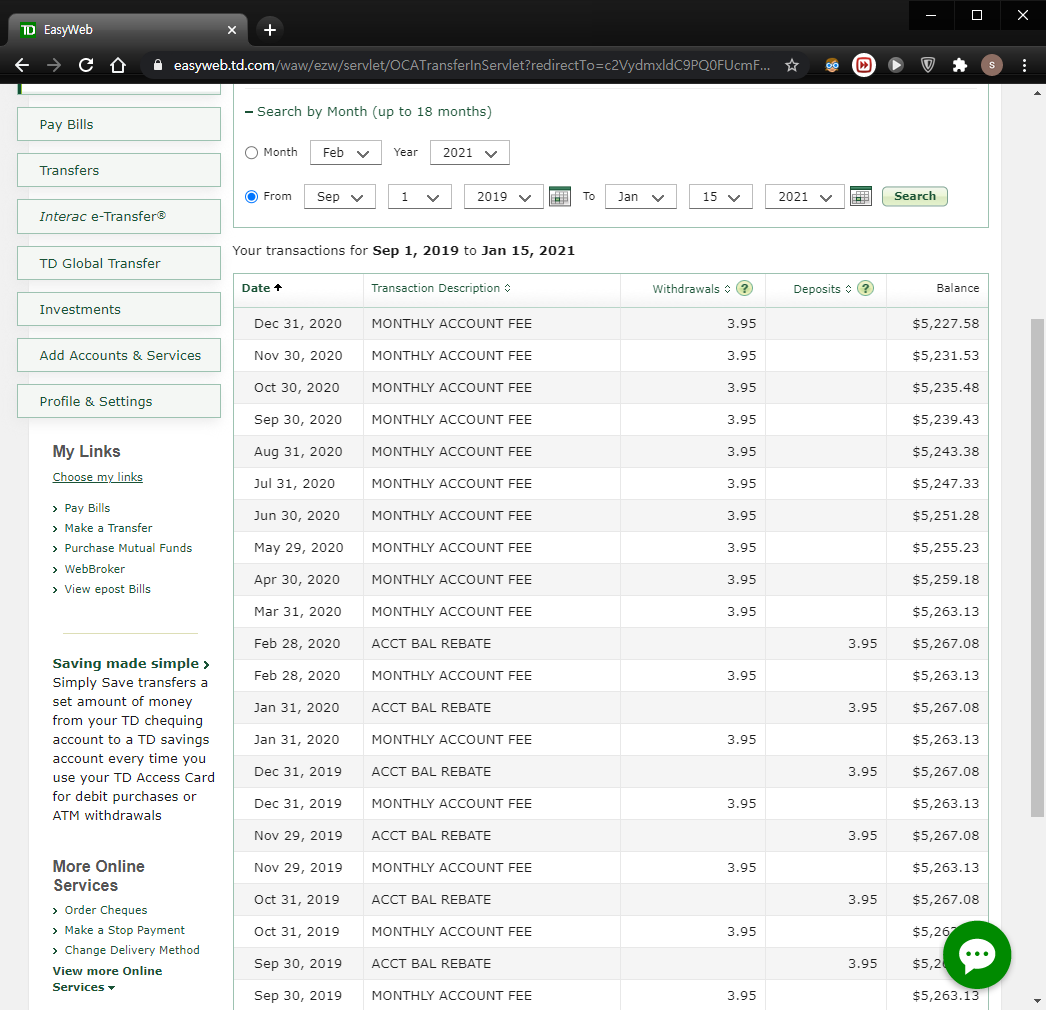Image resolution: width=1046 pixels, height=1010 pixels.
Task: Open Pay Bills in the sidebar menu
Action: (x=119, y=124)
